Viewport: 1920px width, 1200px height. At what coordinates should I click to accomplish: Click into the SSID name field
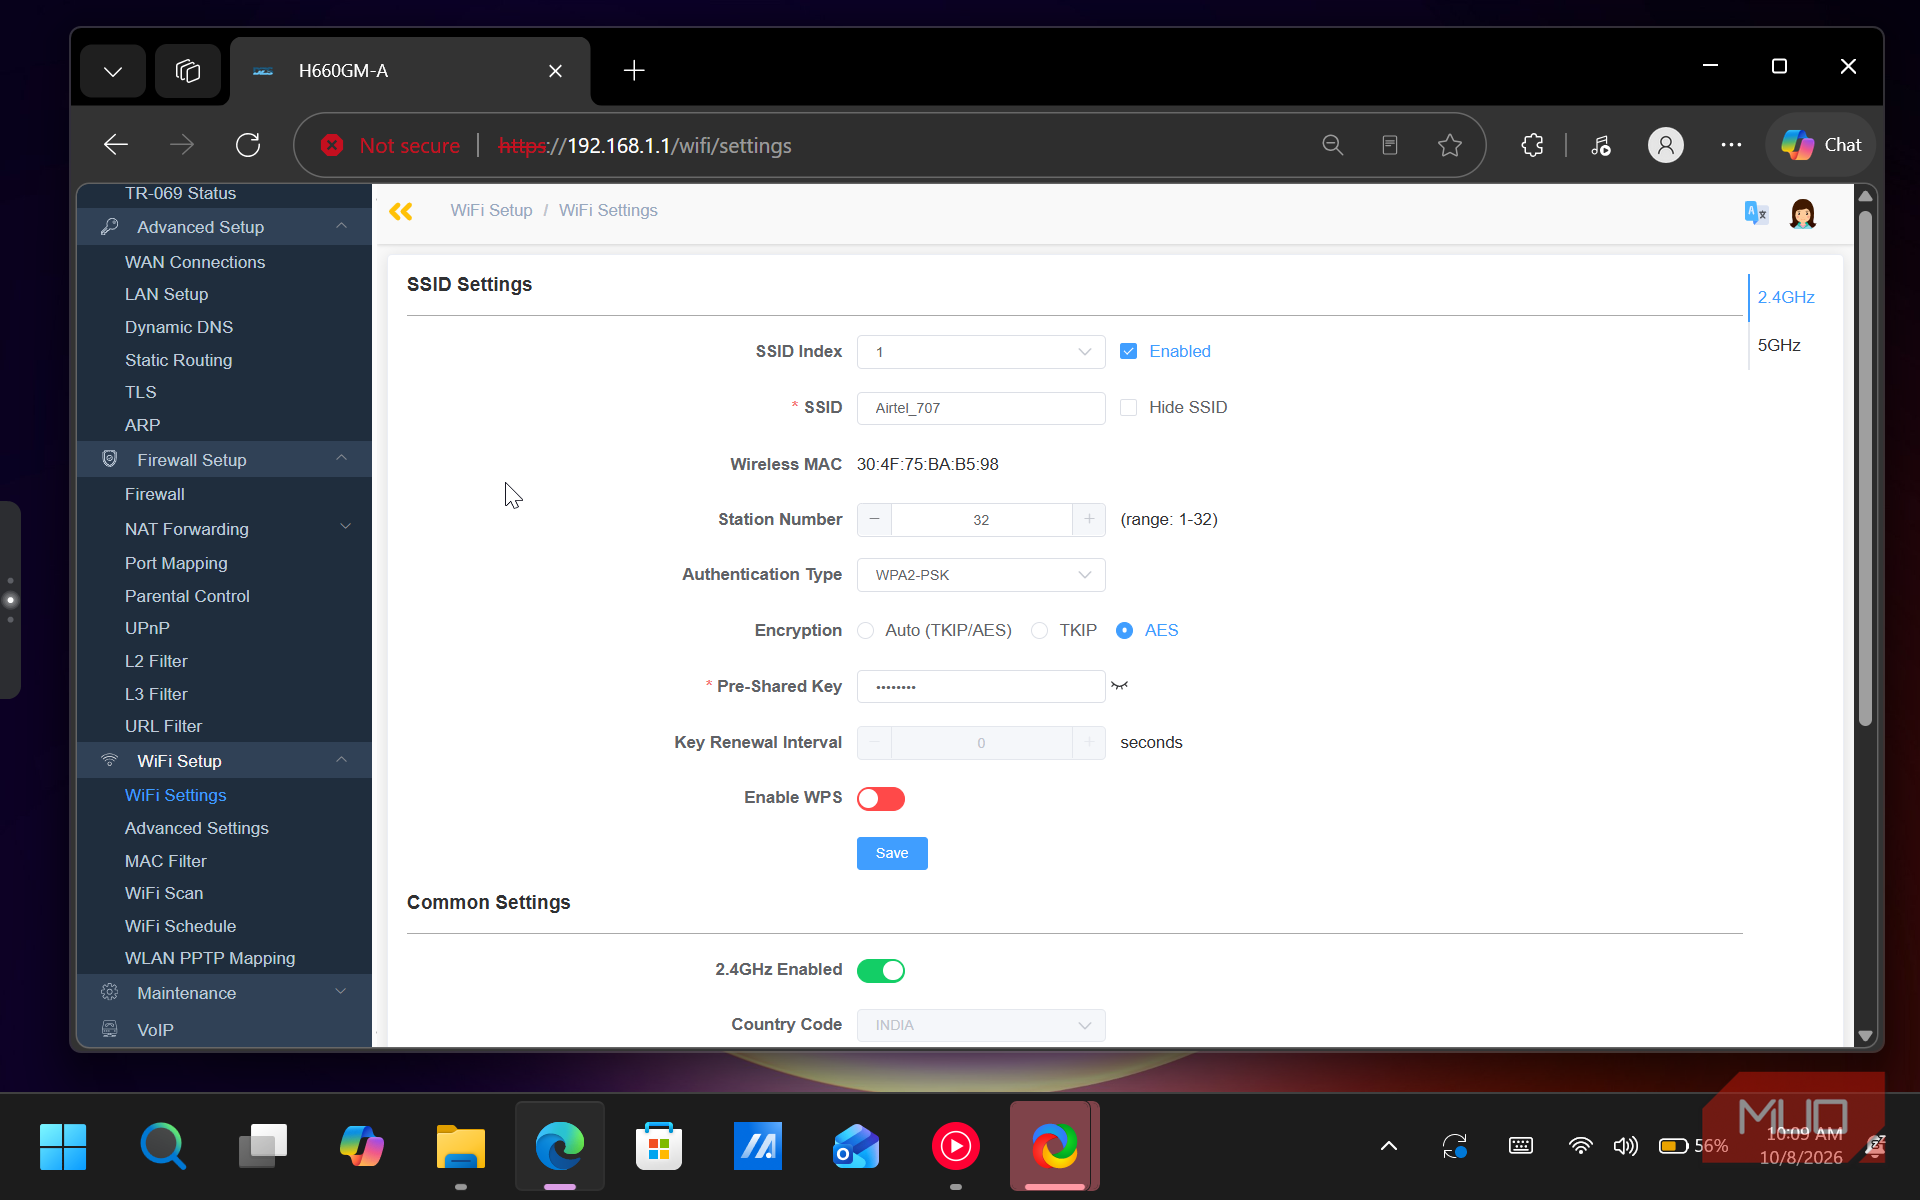pyautogui.click(x=981, y=408)
